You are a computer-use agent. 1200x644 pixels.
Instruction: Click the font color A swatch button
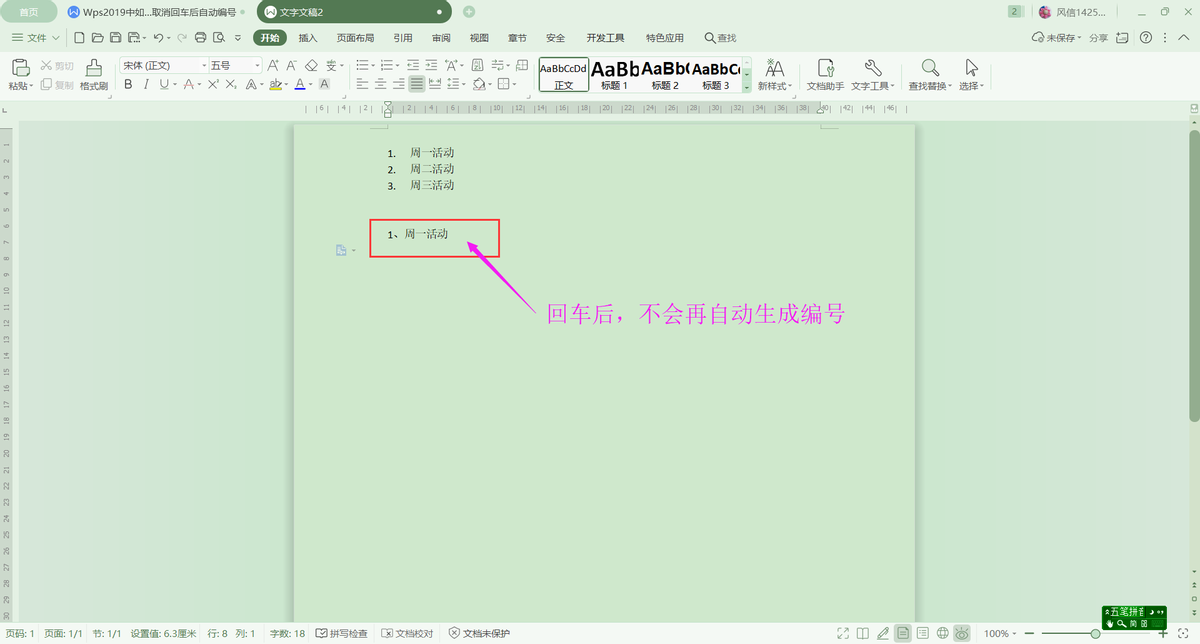coord(299,85)
